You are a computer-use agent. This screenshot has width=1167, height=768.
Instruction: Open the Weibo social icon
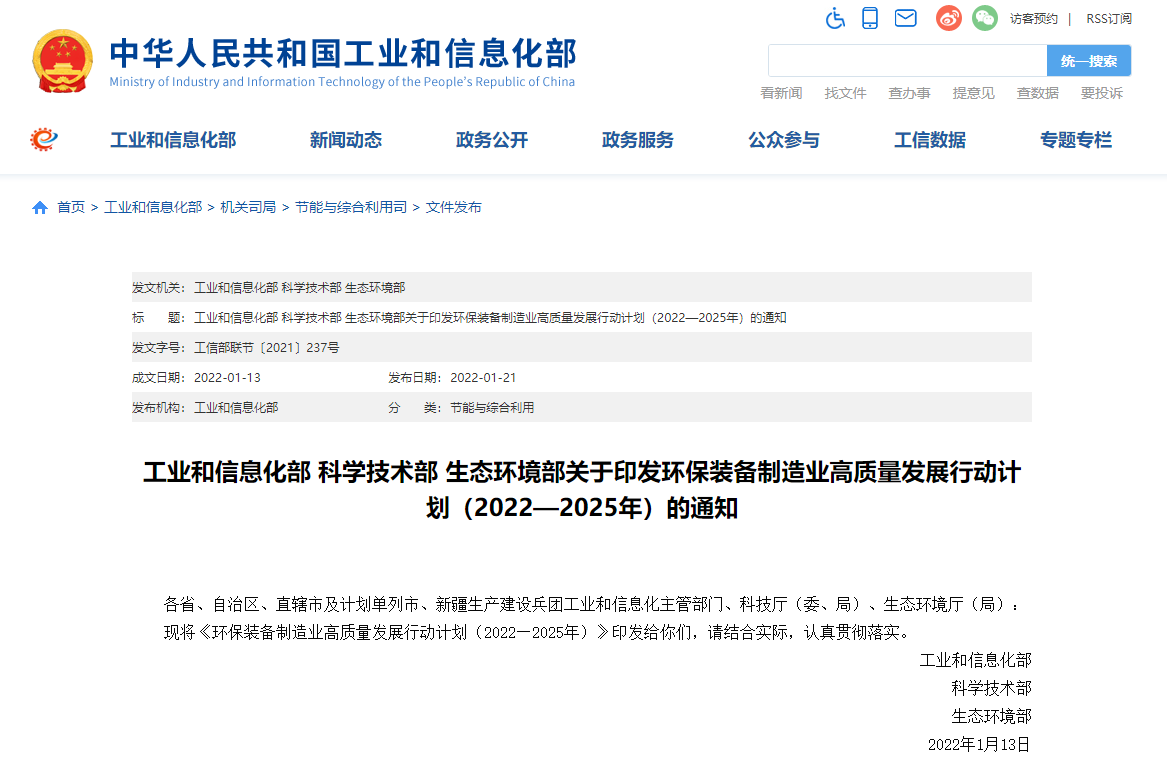(x=948, y=18)
